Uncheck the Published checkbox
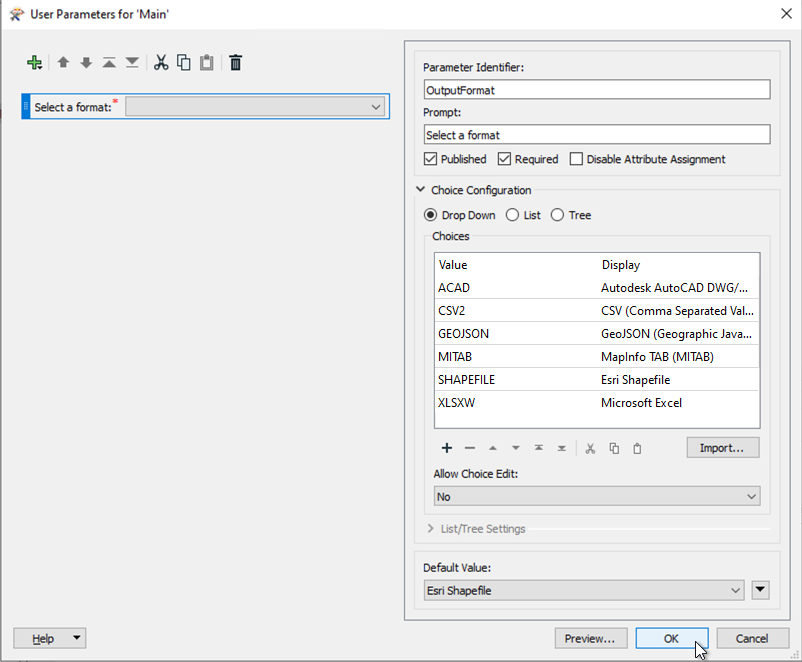Image resolution: width=802 pixels, height=662 pixels. tap(431, 159)
